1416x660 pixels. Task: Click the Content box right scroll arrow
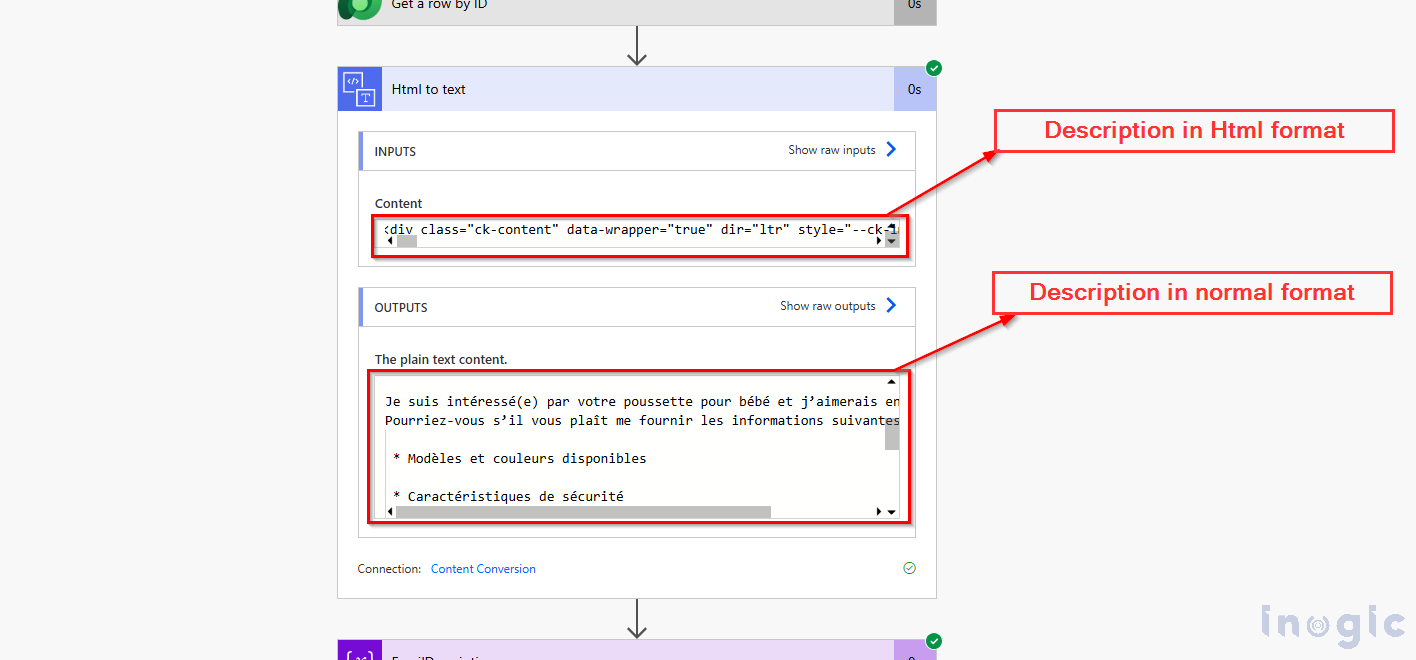[880, 241]
